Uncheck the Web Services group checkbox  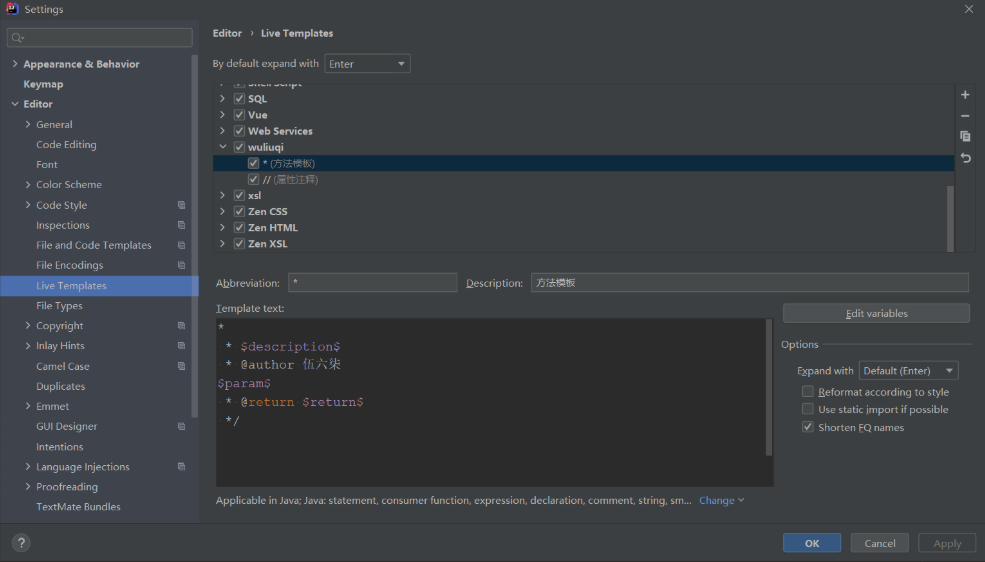(x=239, y=131)
